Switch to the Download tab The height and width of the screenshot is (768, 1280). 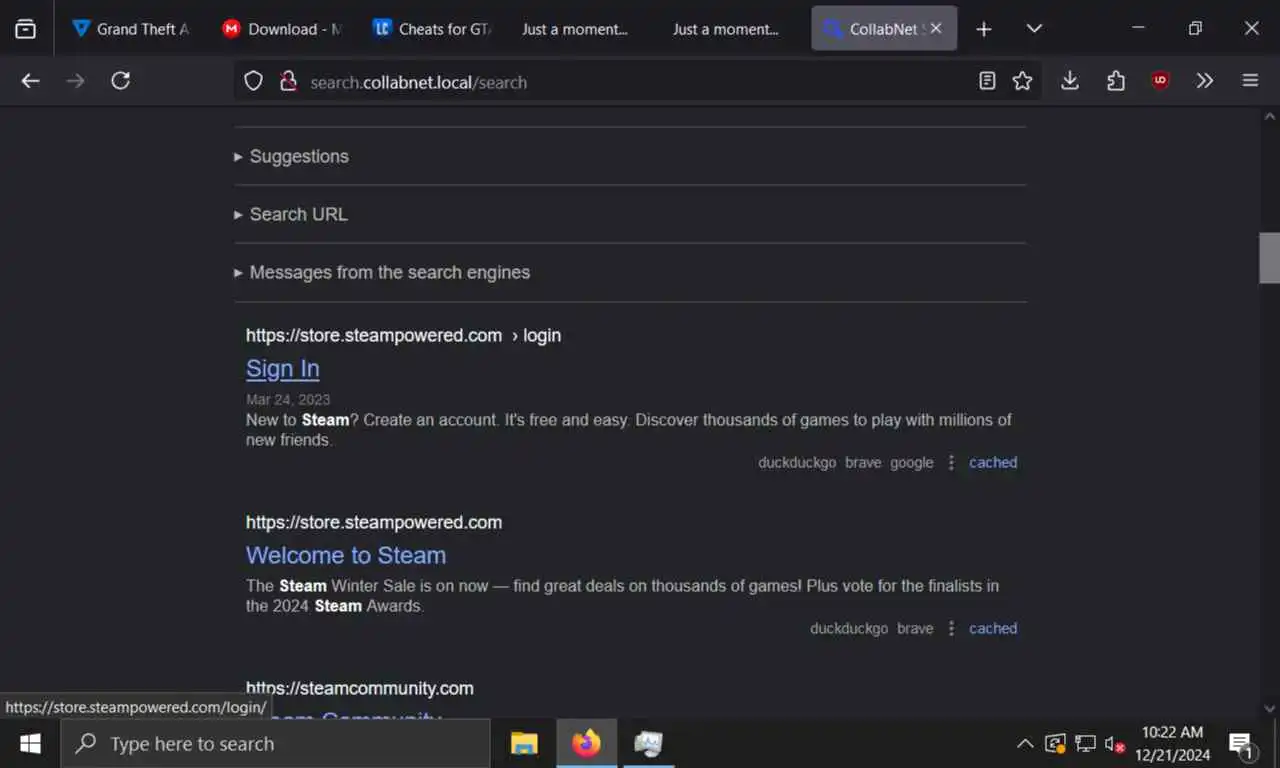(282, 29)
